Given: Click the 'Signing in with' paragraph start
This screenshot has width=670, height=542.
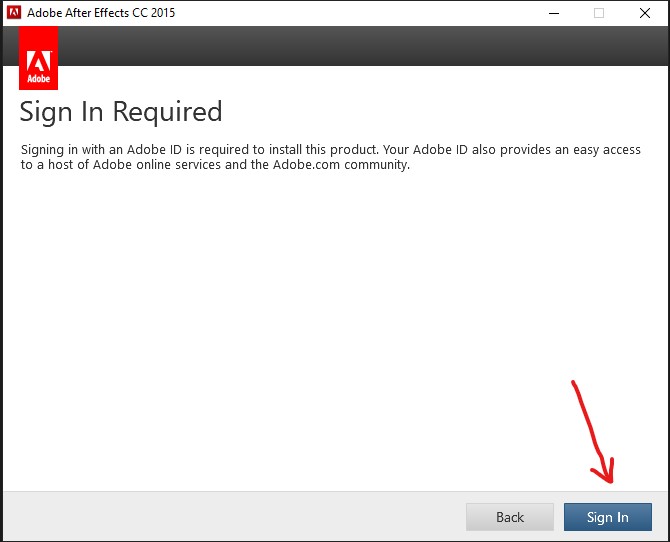Looking at the screenshot, I should (60, 150).
